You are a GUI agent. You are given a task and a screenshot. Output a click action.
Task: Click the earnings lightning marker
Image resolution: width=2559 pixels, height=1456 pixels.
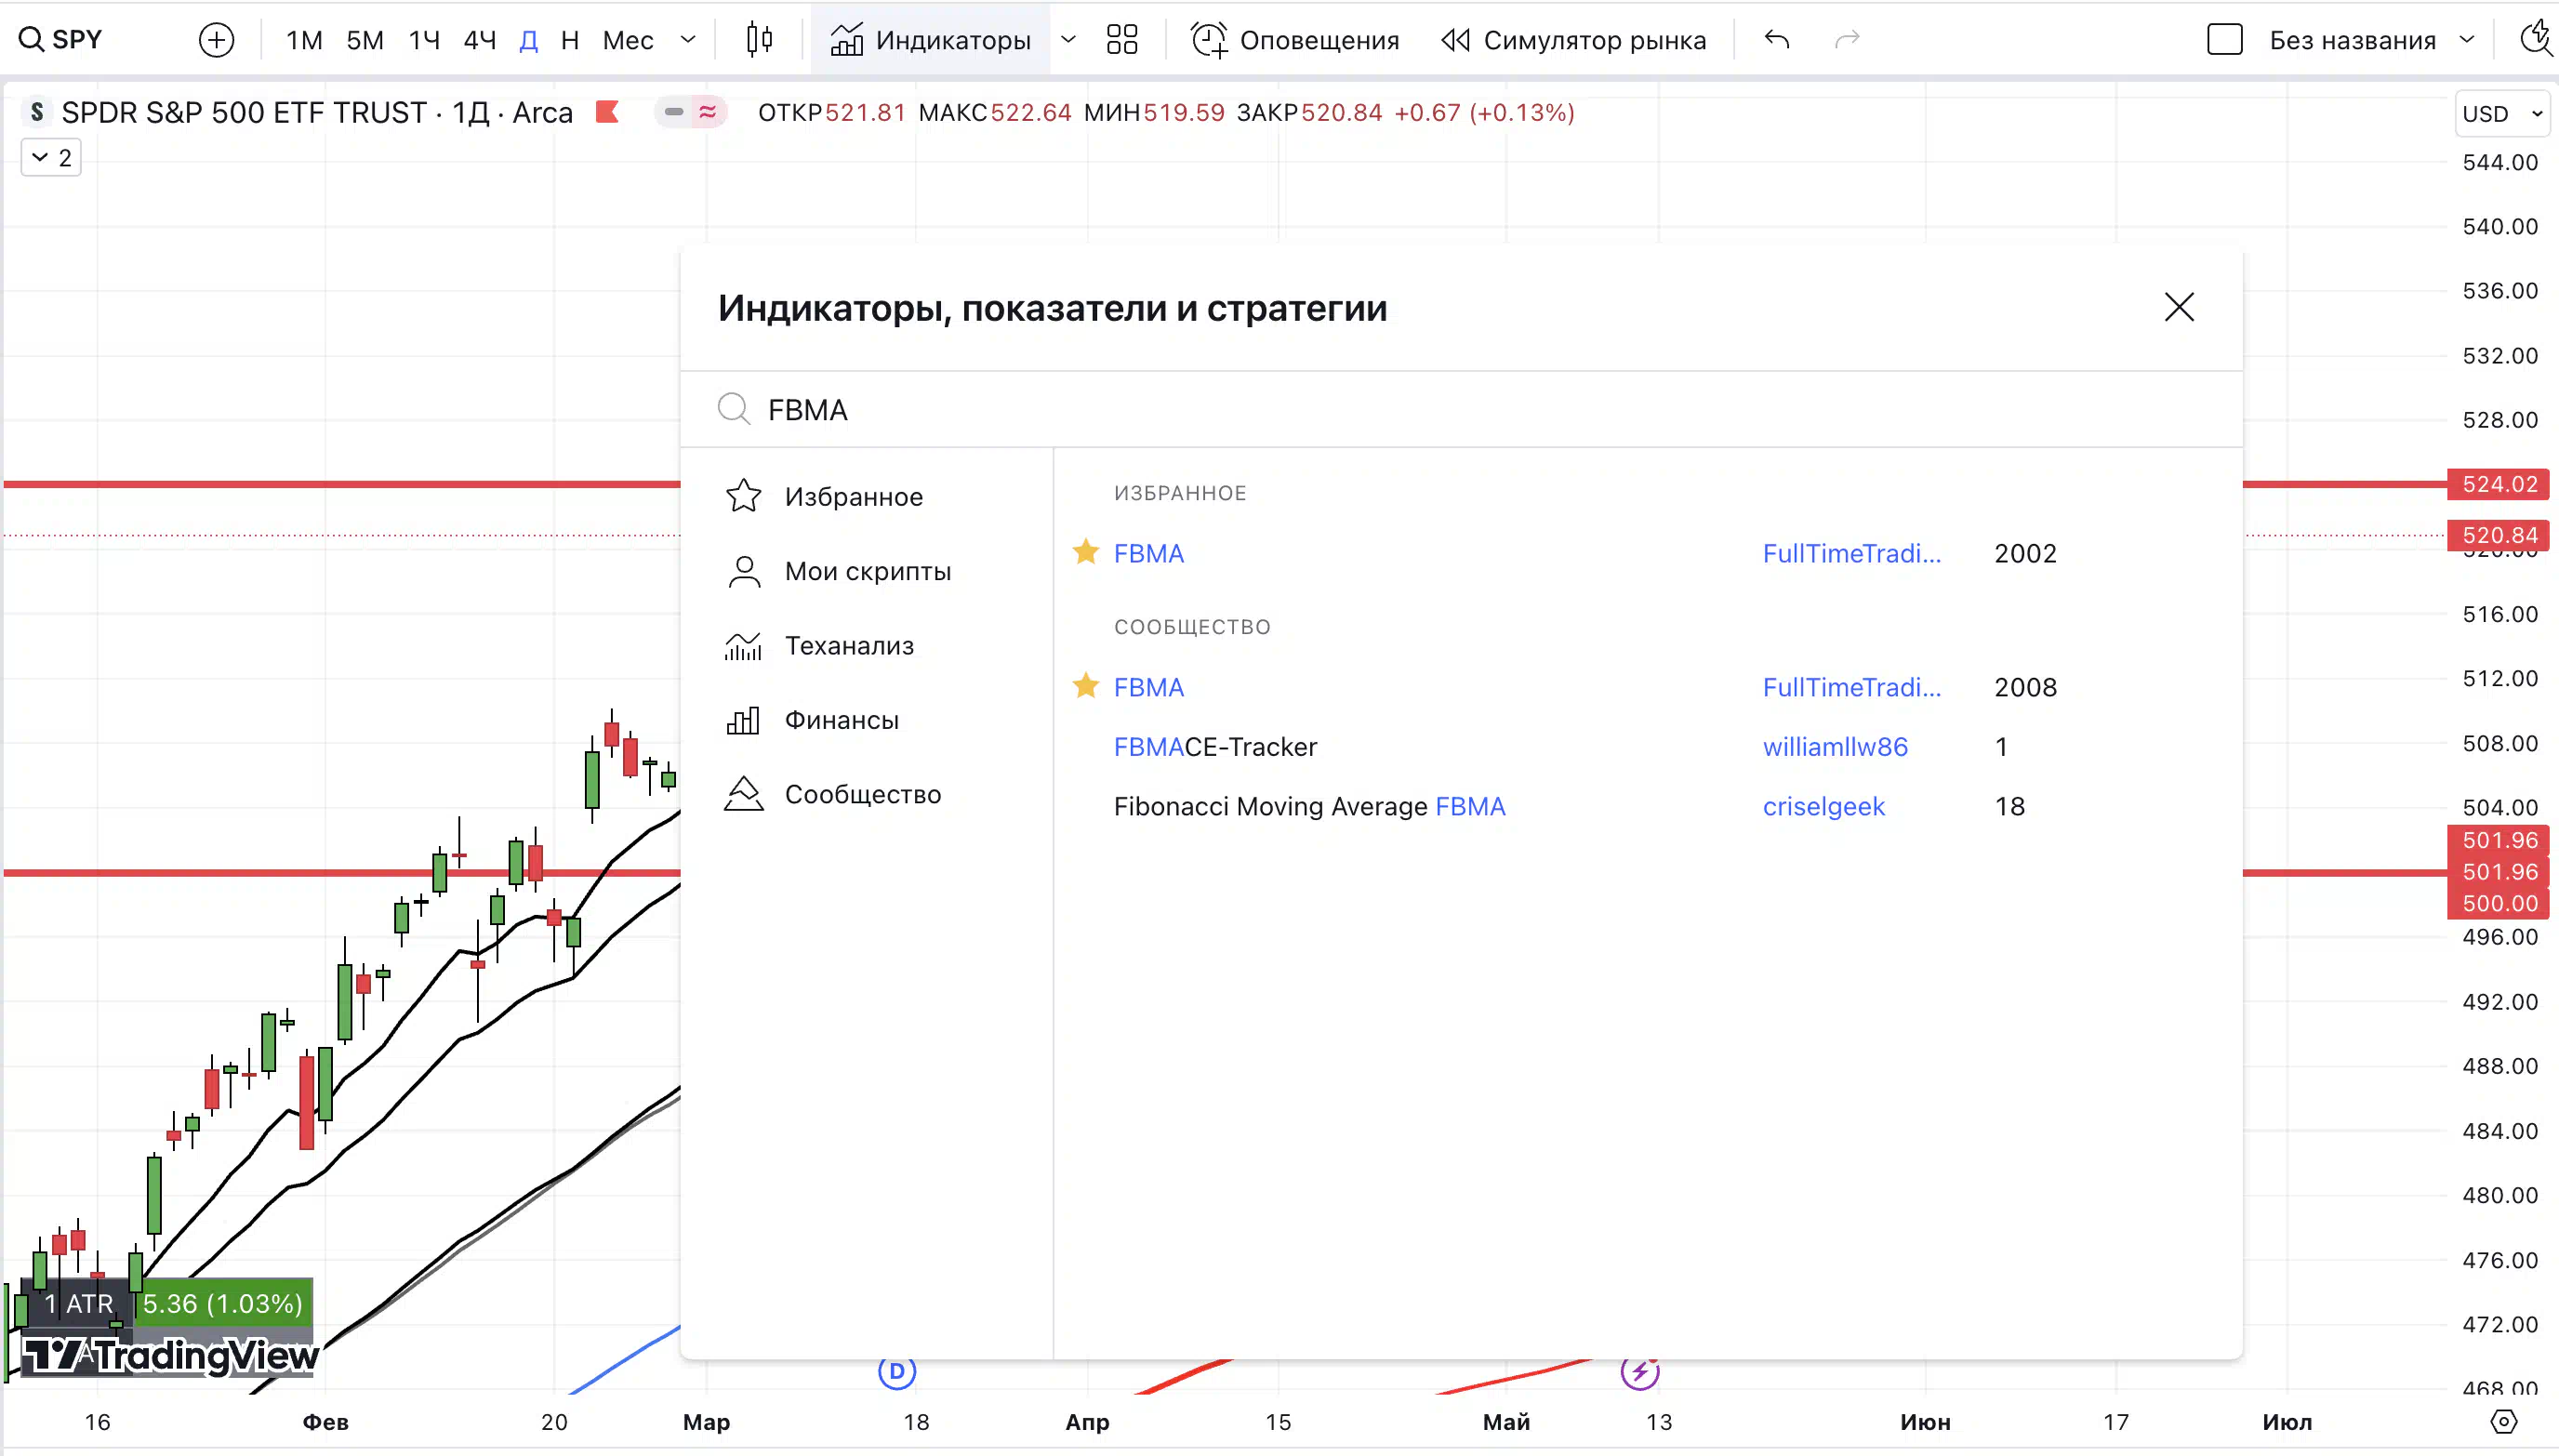[1640, 1371]
